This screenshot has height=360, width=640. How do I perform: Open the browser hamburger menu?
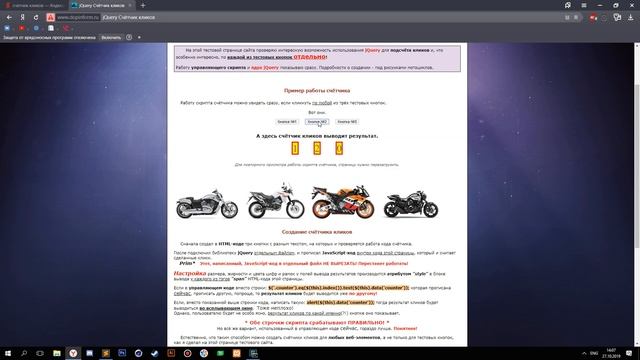[584, 5]
